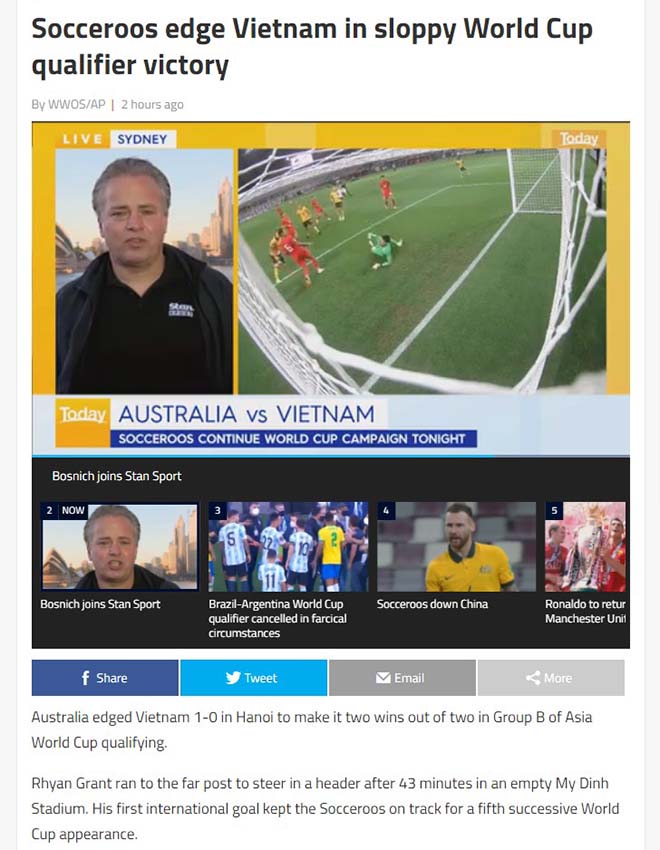Click Brazil-Argentina World Cup qualifier caption
Image resolution: width=660 pixels, height=850 pixels.
[277, 619]
